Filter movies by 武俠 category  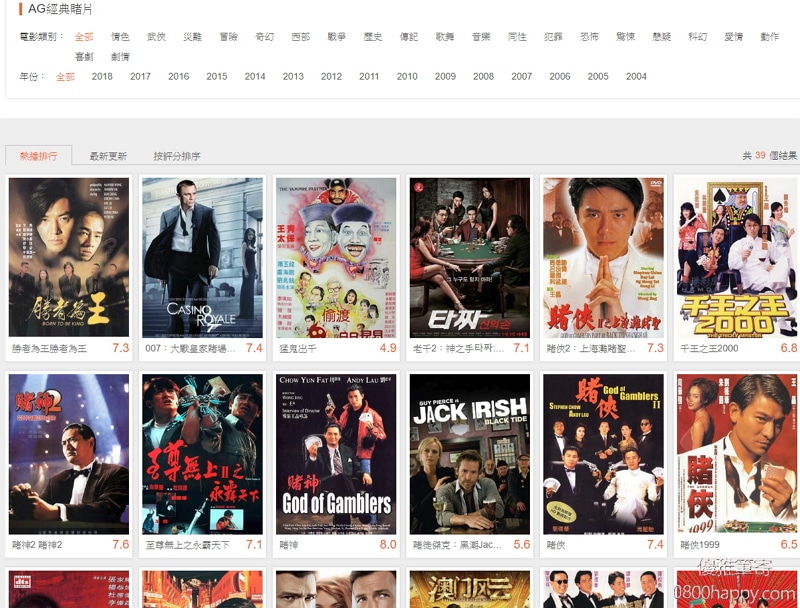coord(156,37)
